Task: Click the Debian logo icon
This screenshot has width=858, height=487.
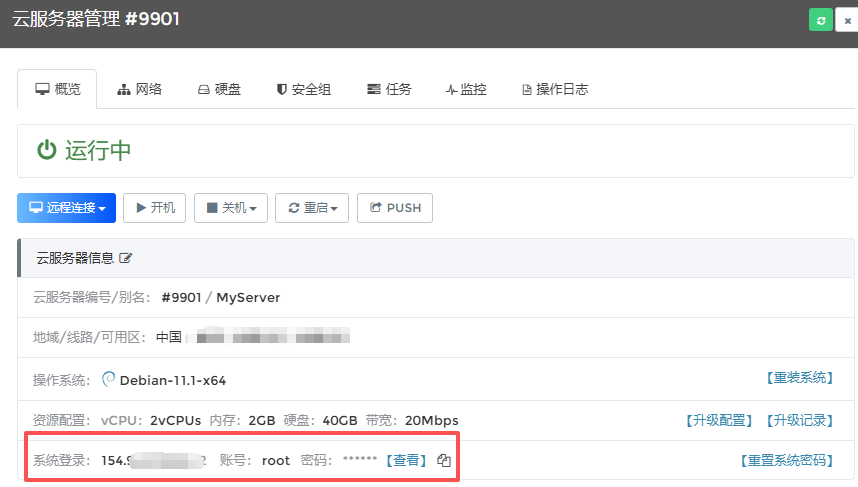Action: pos(109,379)
